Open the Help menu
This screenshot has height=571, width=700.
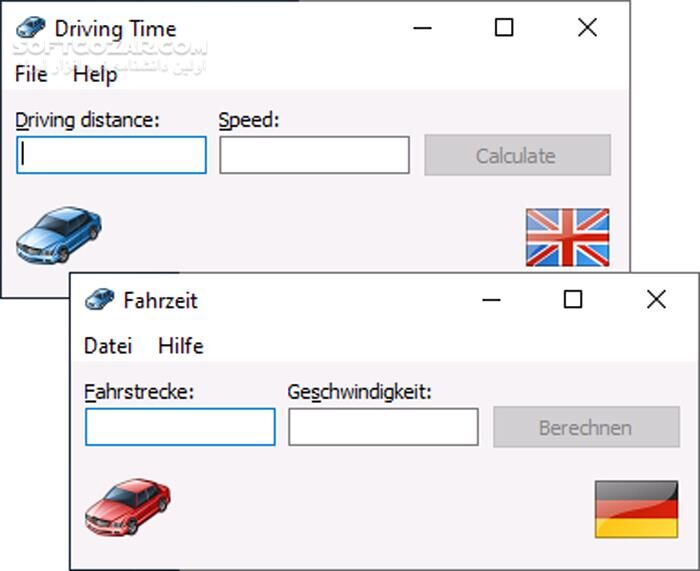[x=95, y=74]
